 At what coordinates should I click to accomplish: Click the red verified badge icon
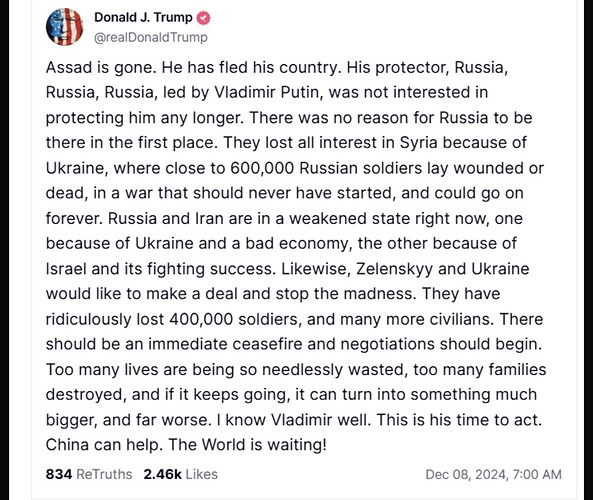point(204,18)
